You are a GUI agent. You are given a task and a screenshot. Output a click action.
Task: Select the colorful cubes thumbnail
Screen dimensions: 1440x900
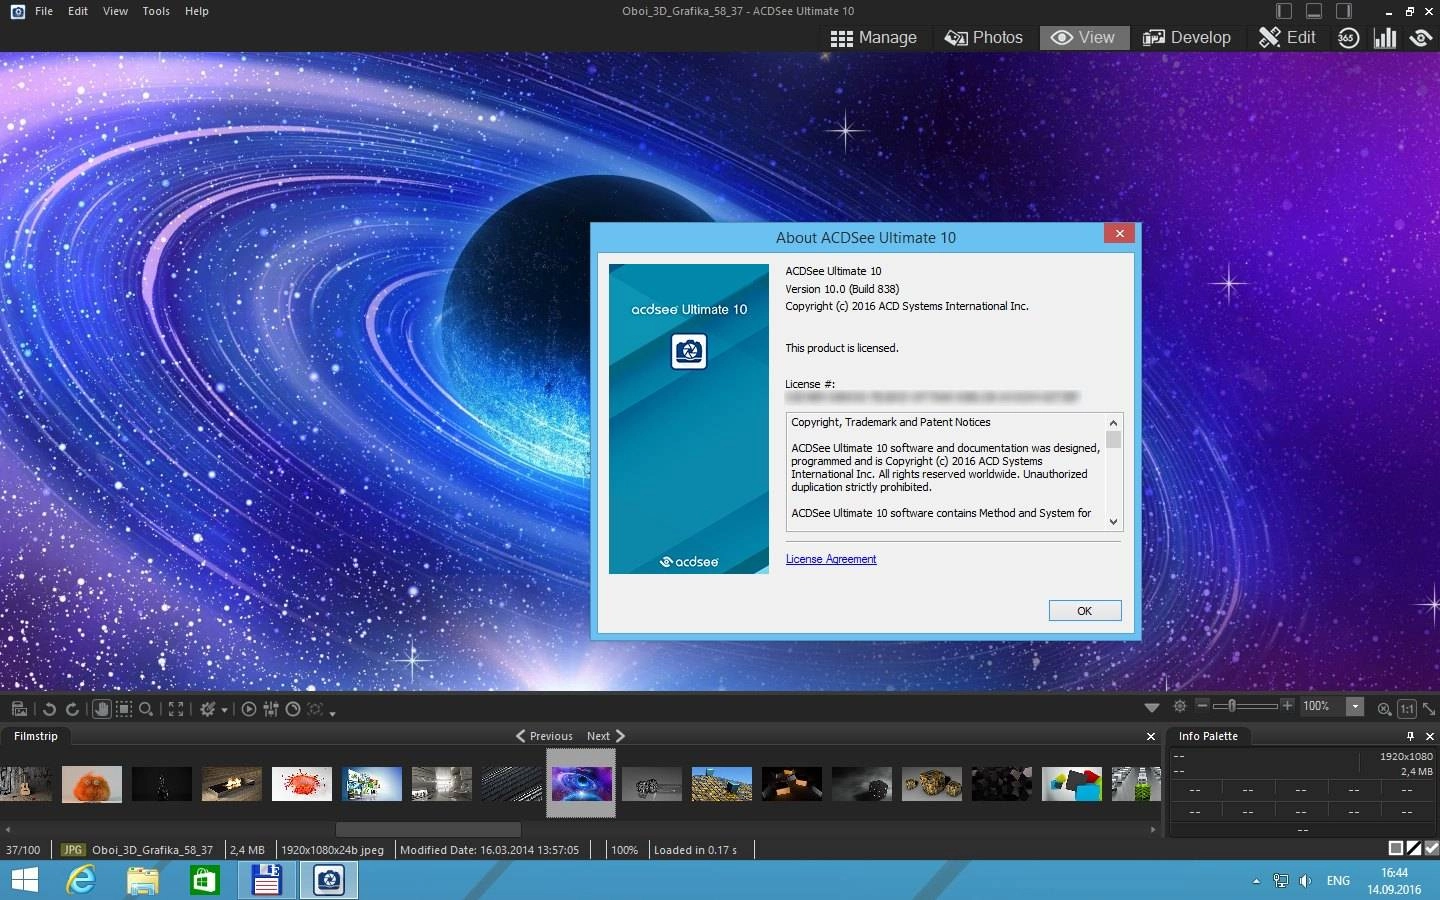(1072, 784)
